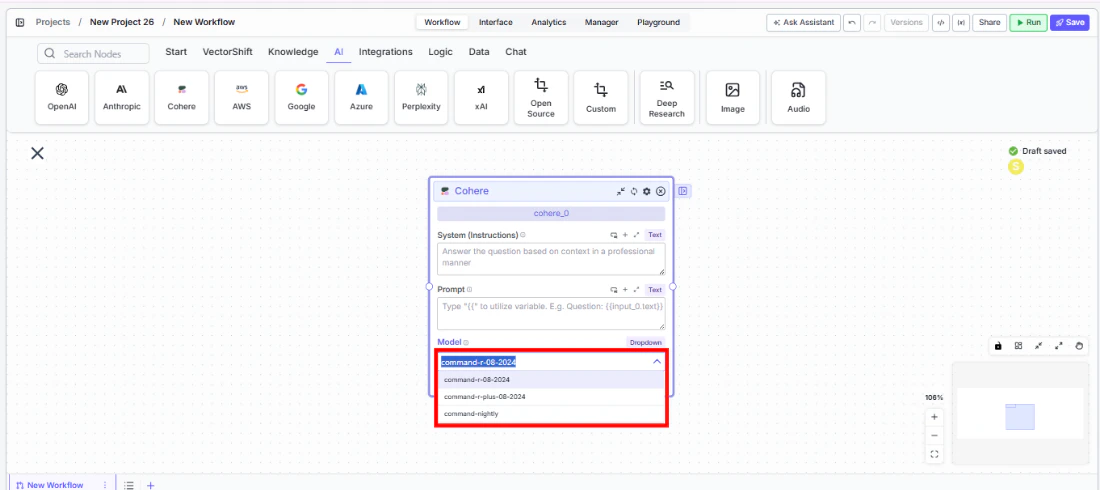This screenshot has width=1100, height=490.
Task: Add the Anthropic node
Action: click(122, 98)
